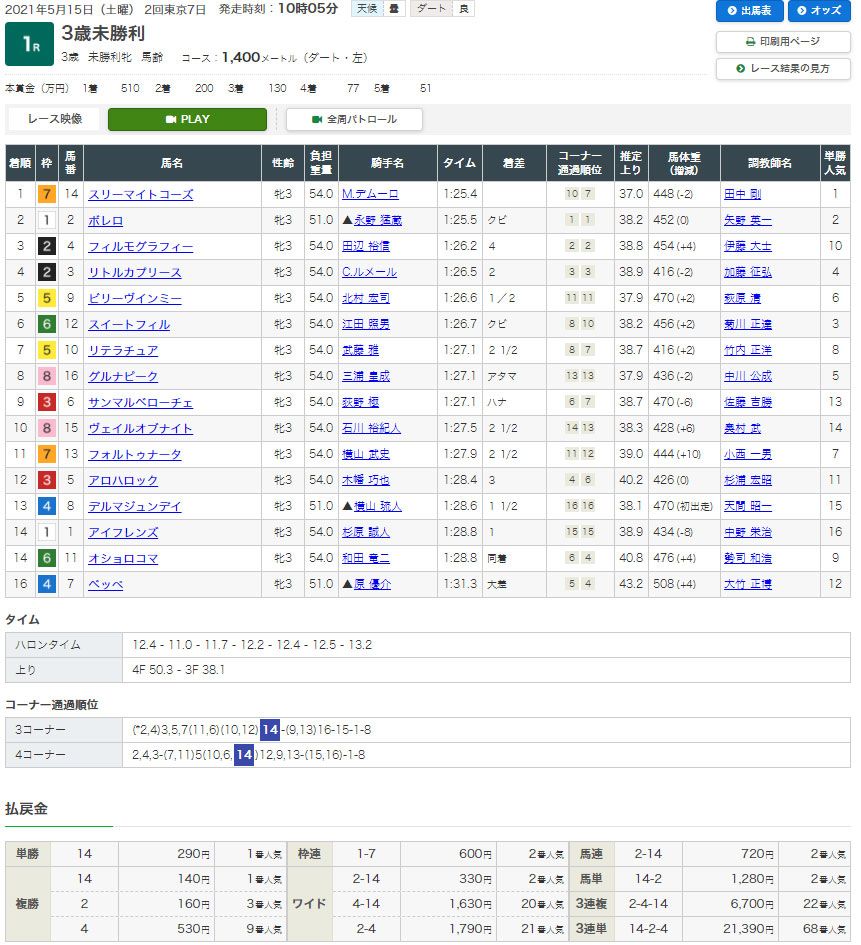
Task: View jockey C.ルメール profile
Action: click(x=369, y=273)
